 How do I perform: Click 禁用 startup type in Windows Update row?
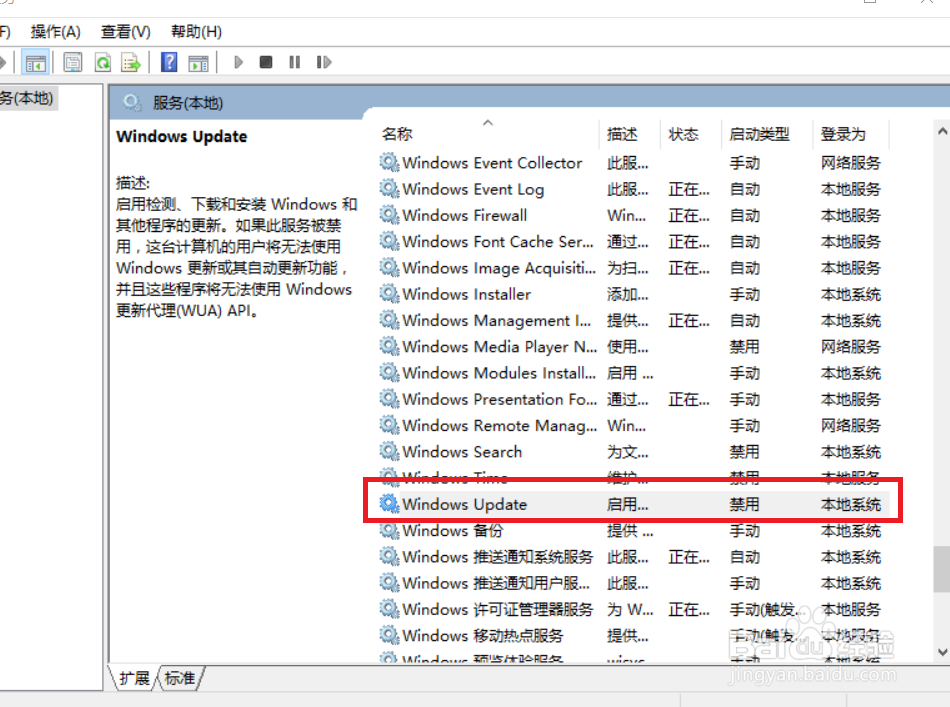pyautogui.click(x=745, y=504)
